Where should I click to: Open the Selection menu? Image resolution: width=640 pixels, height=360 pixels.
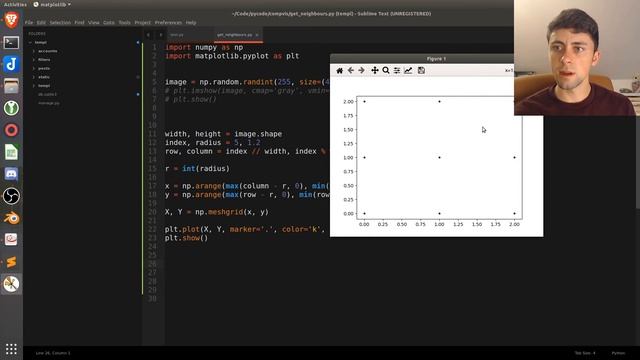coord(60,22)
